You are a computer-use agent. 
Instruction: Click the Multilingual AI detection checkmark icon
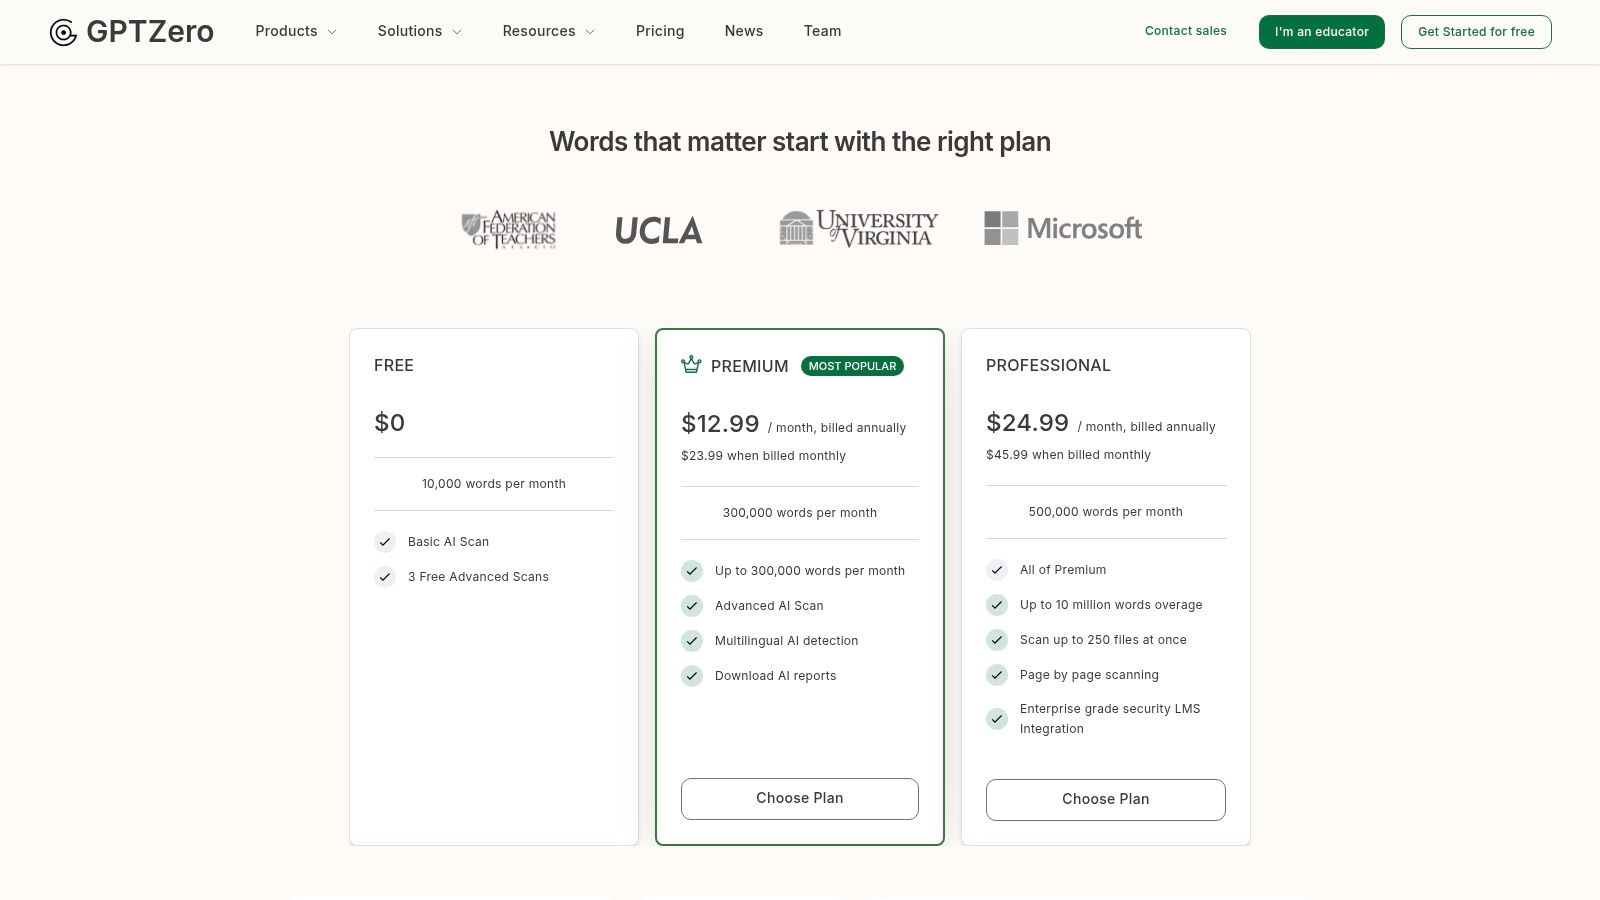pos(692,641)
